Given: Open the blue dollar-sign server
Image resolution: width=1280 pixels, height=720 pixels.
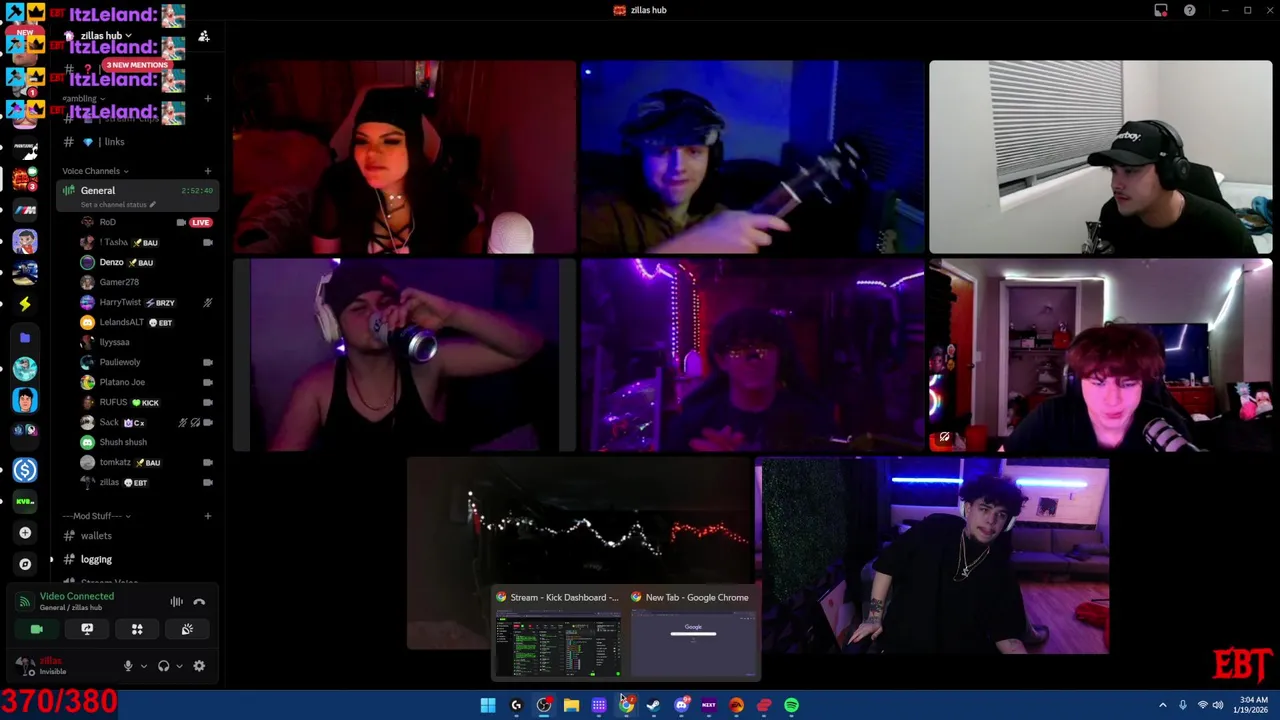Looking at the screenshot, I should [25, 470].
